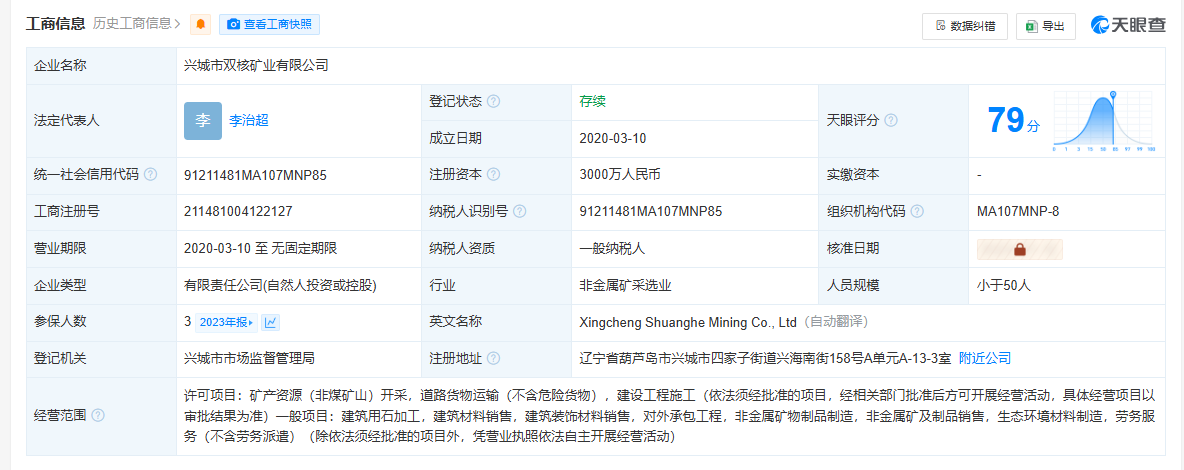Screen dimensions: 1184x470
Task: Click taxpayer ID 91211481MA107MNP85 under 纳税人识别号
Action: (650, 212)
